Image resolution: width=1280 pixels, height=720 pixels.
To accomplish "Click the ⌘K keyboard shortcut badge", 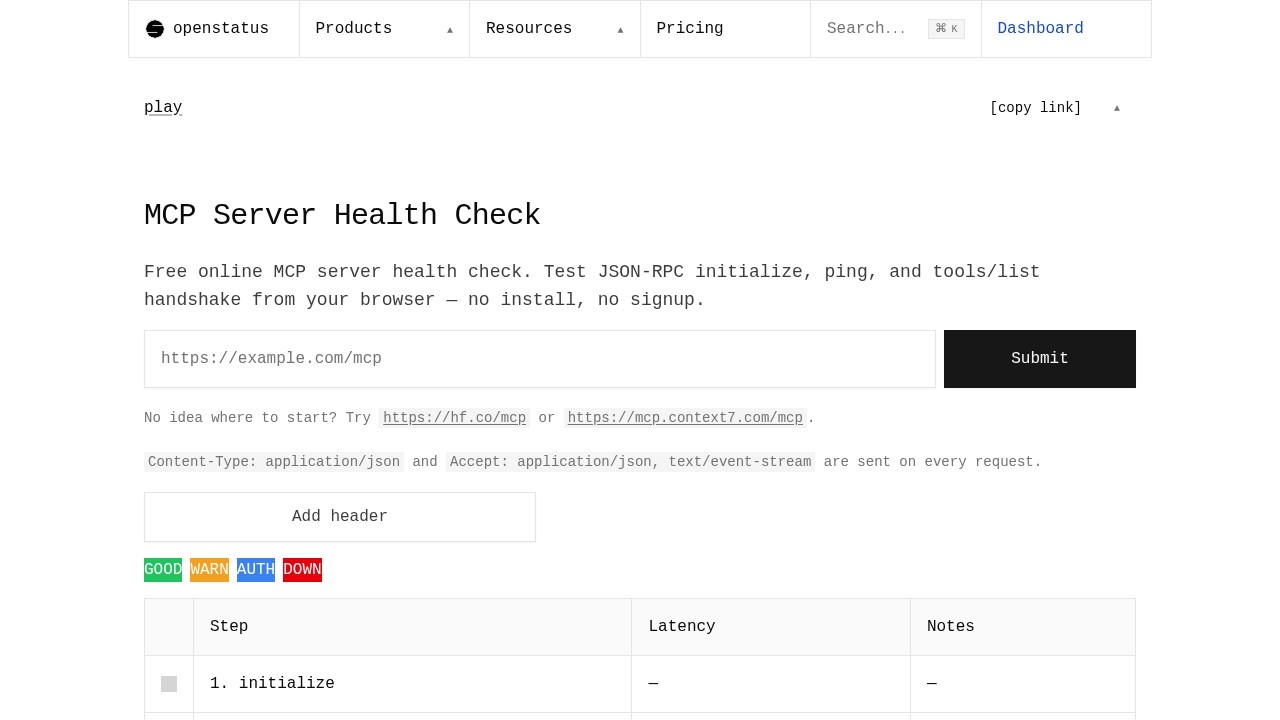I will pos(946,29).
